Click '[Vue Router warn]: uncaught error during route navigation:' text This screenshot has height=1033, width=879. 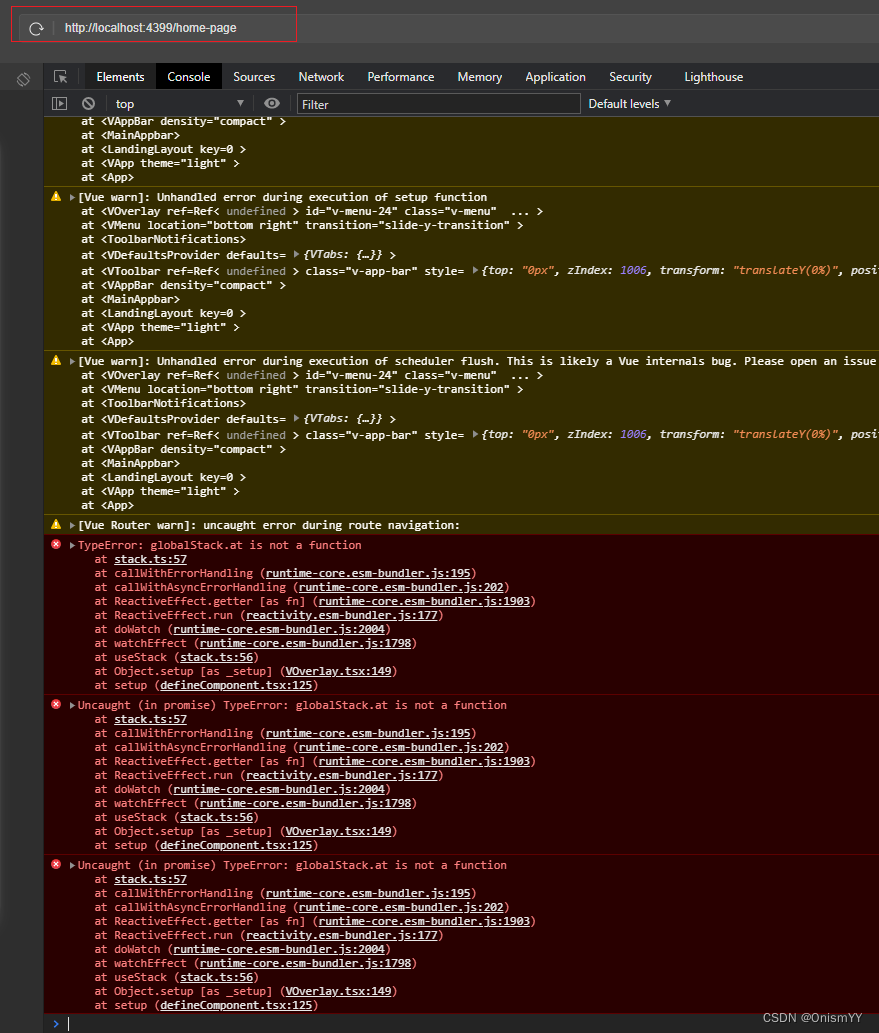click(x=269, y=525)
